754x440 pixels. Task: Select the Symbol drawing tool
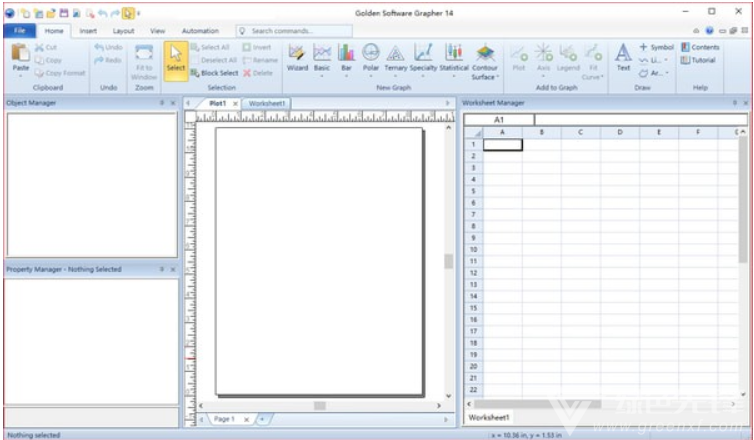656,47
